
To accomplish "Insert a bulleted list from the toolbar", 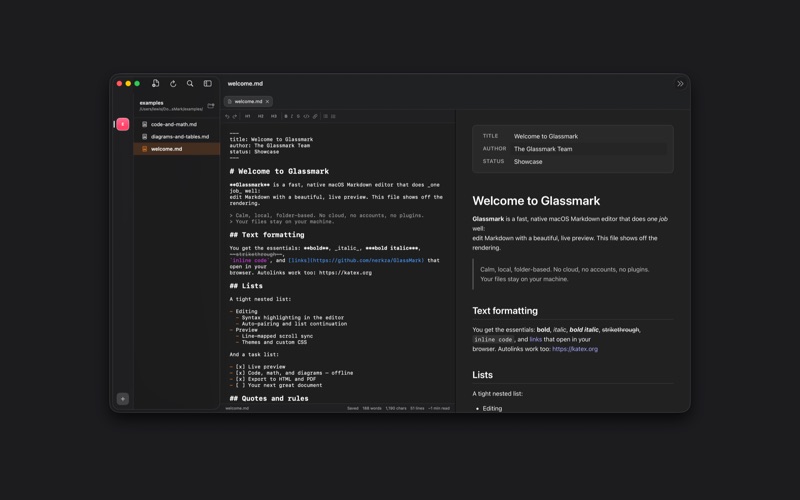I will pyautogui.click(x=326, y=116).
